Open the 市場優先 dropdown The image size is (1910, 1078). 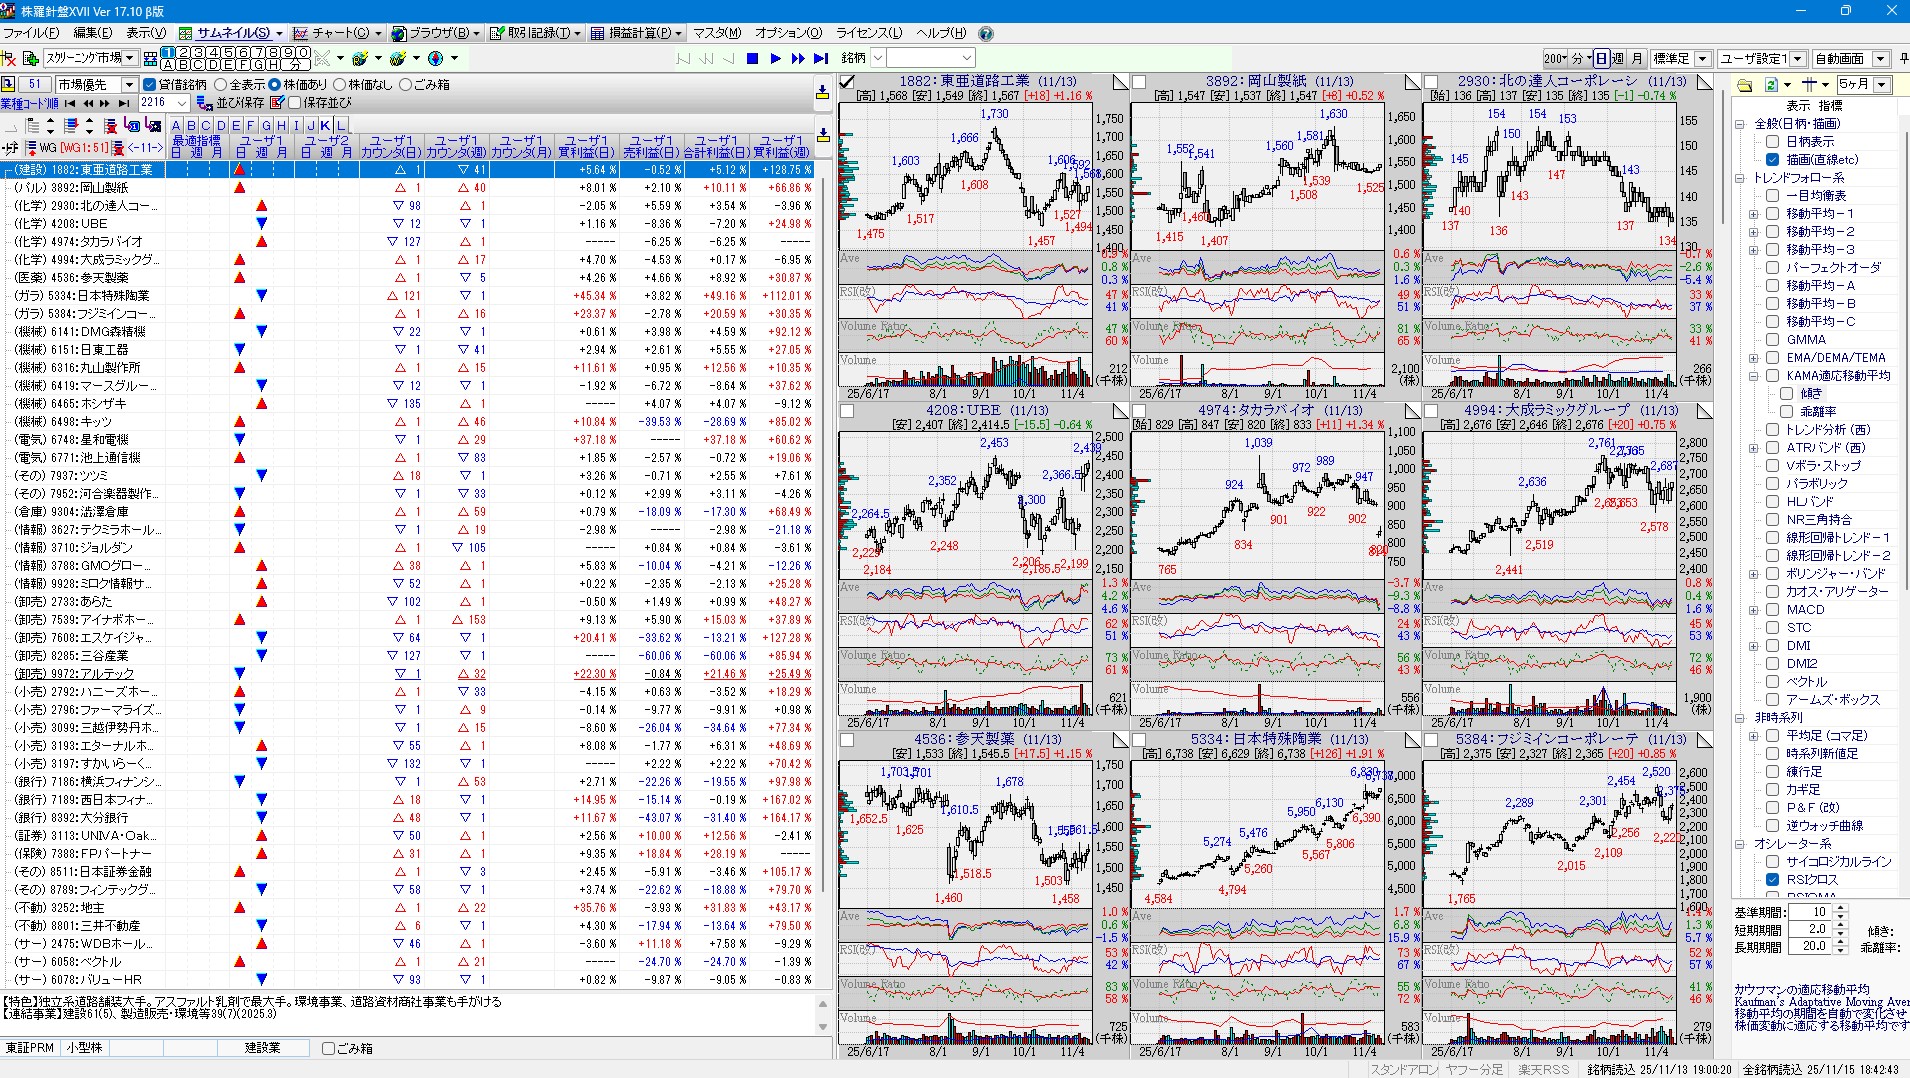coord(129,85)
